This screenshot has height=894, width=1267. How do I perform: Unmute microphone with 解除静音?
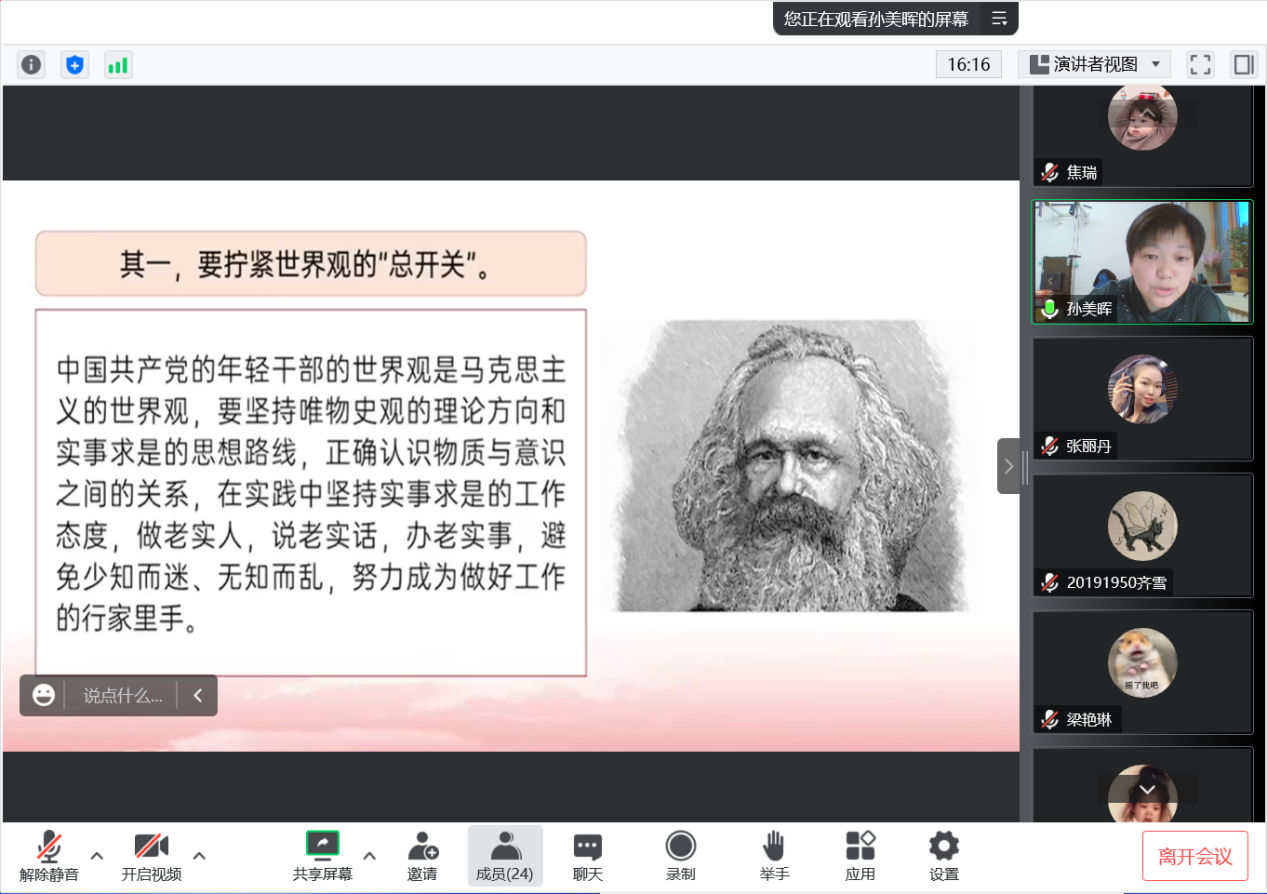pos(48,856)
